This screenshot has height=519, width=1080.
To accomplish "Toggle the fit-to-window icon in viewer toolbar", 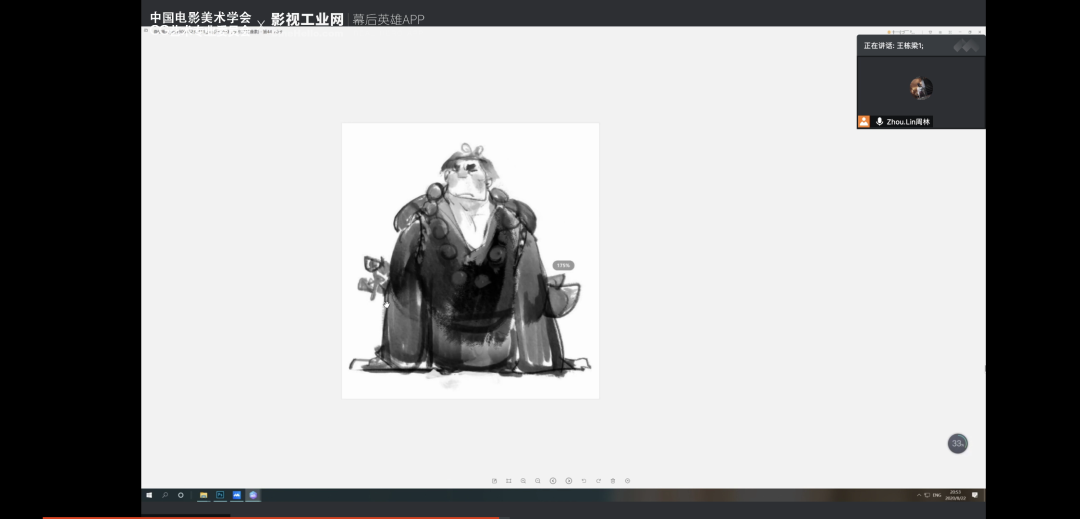I will pyautogui.click(x=508, y=480).
